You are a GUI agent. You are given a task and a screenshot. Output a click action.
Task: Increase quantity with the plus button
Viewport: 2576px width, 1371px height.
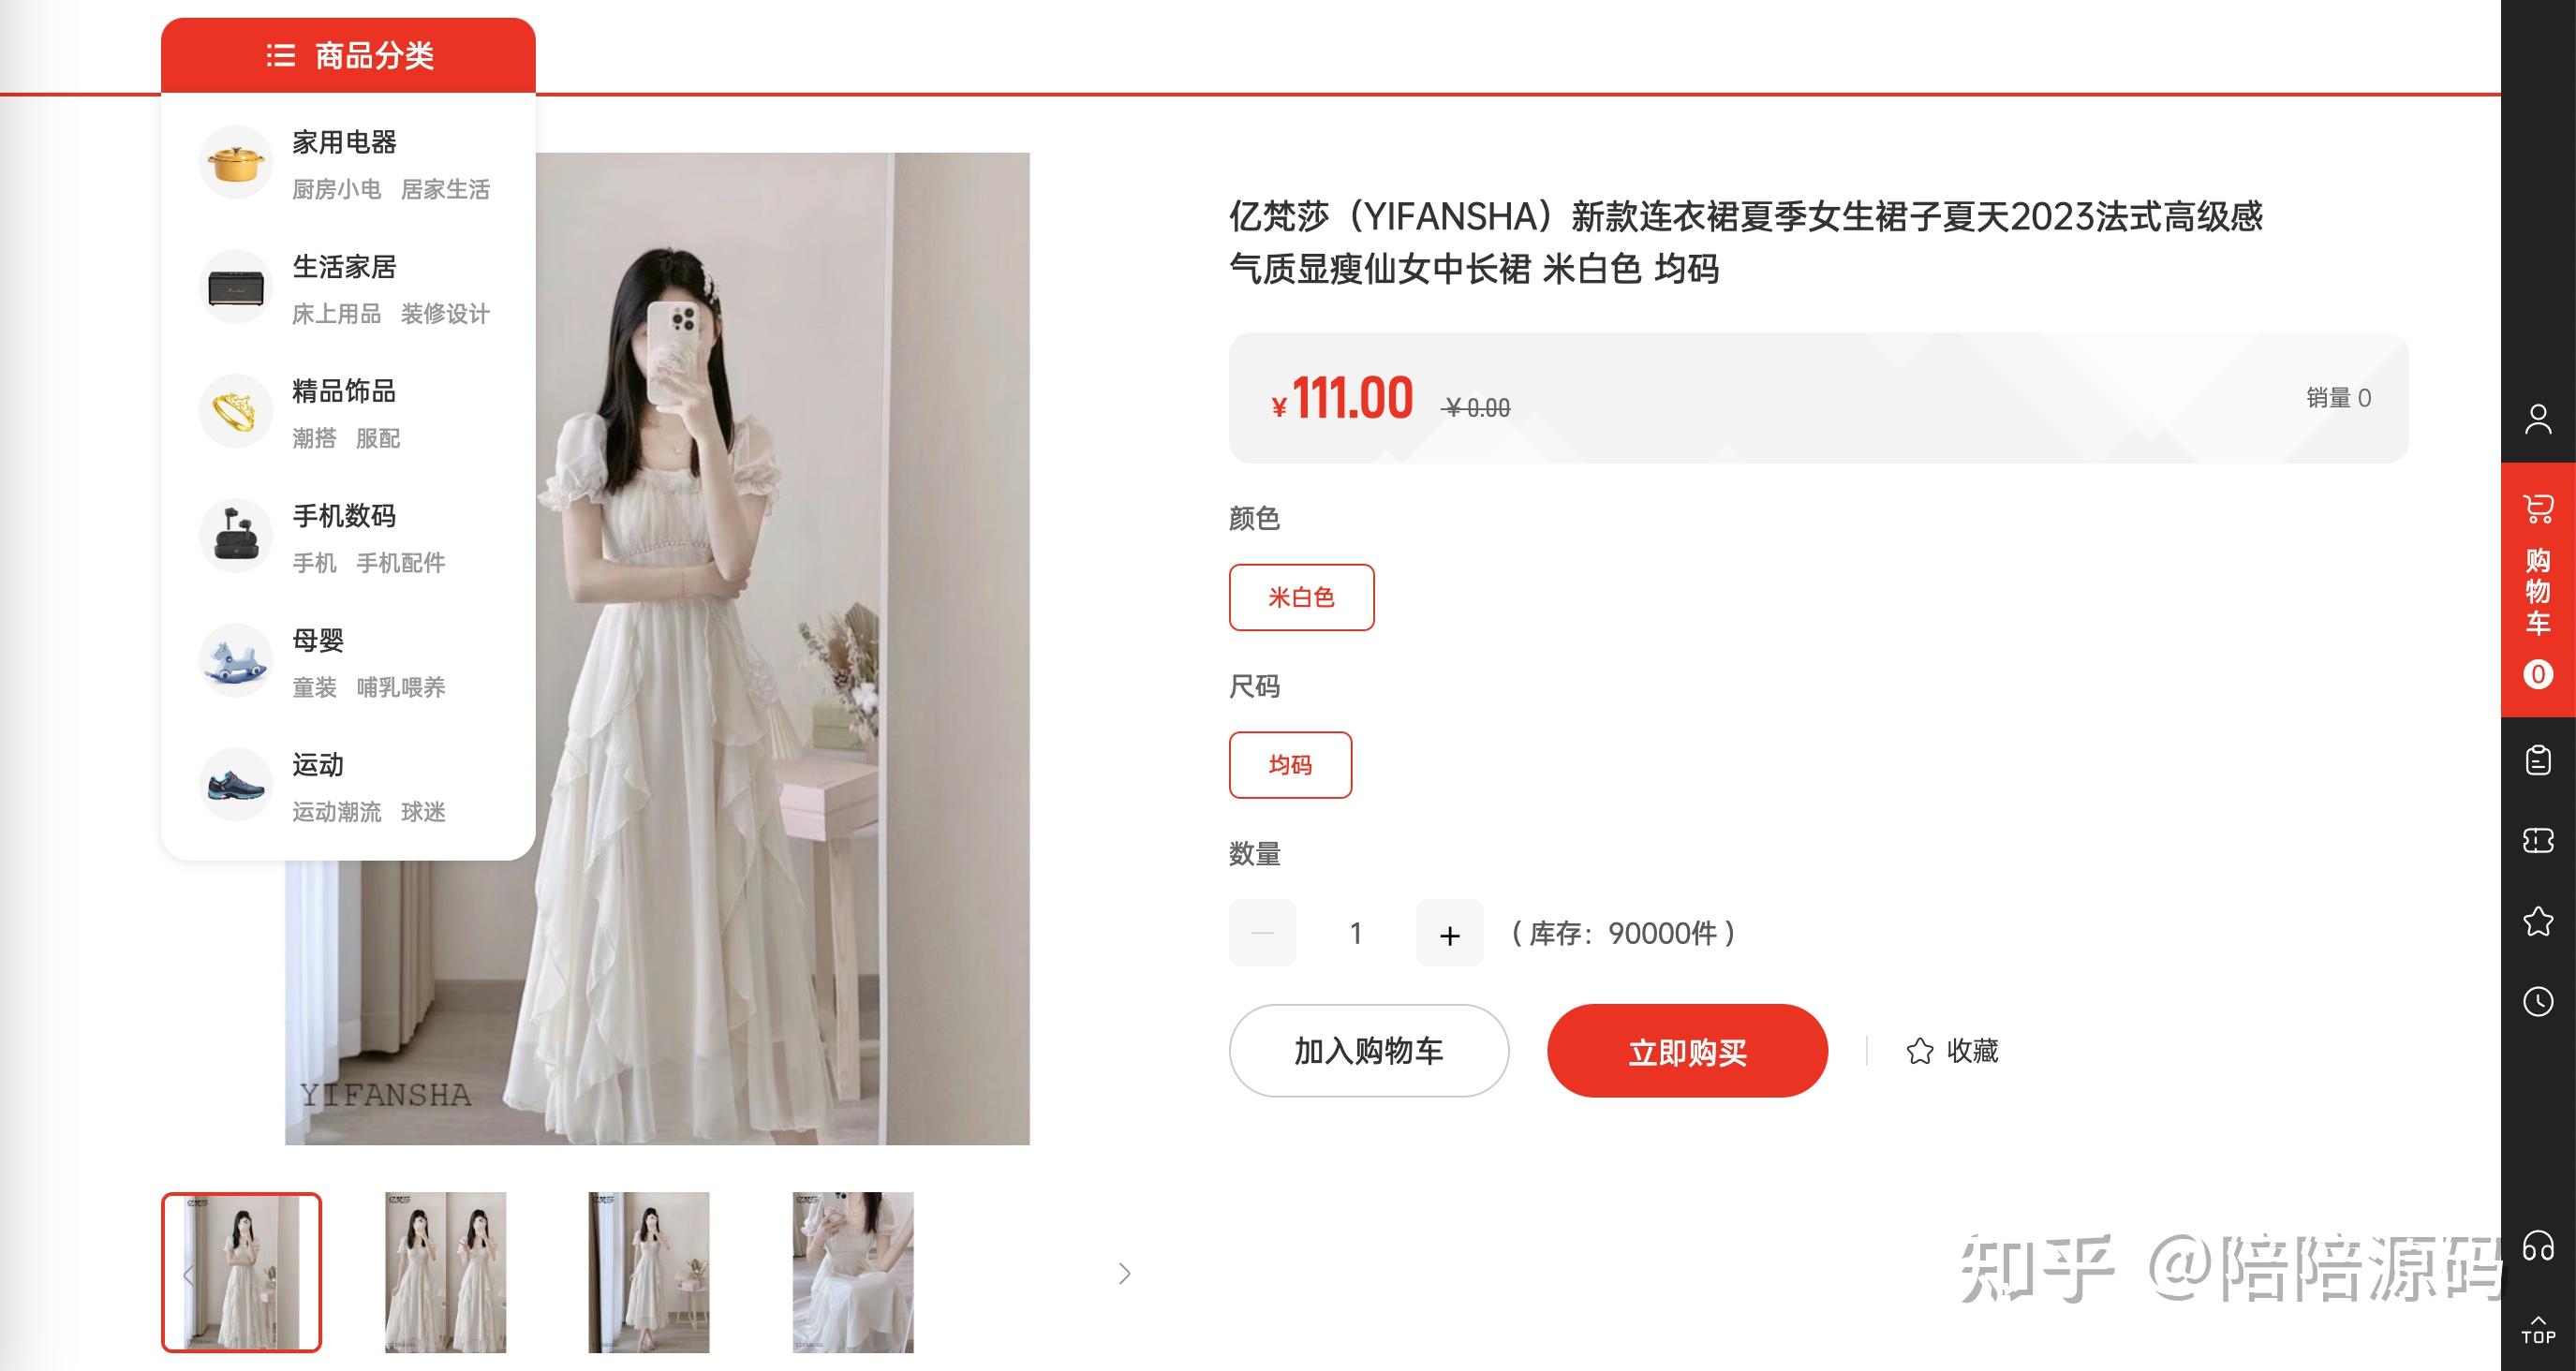pos(1449,933)
